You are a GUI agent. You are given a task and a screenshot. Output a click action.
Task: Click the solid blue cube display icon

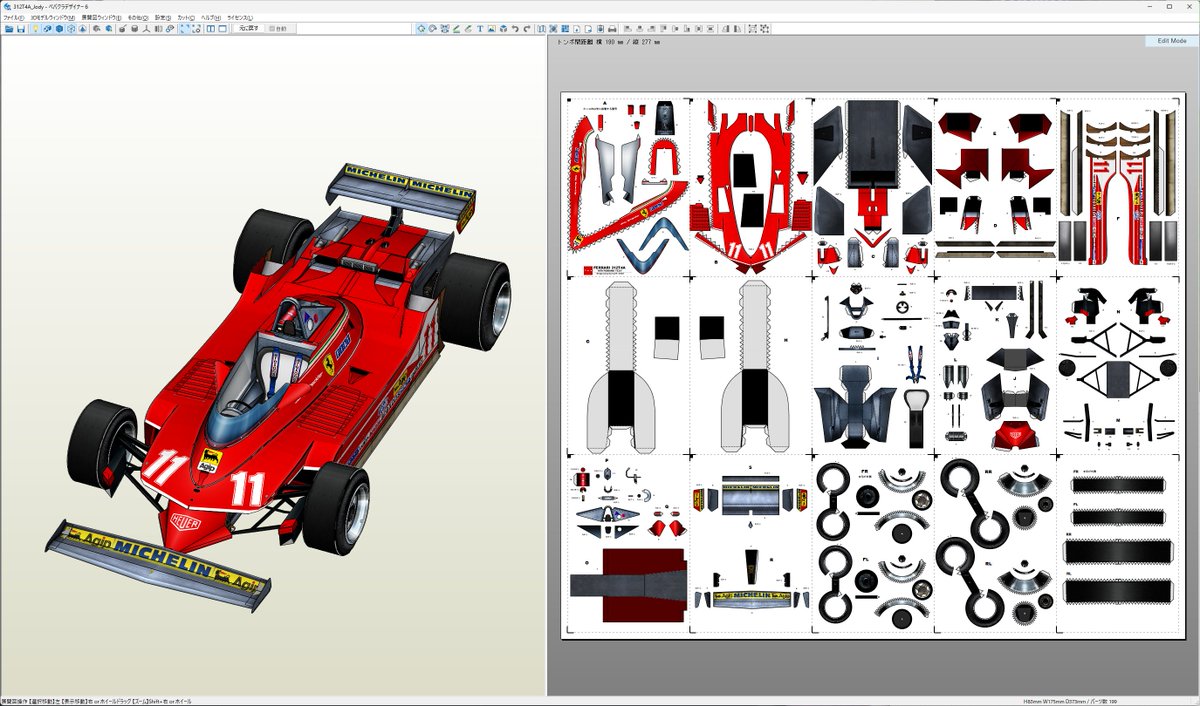tap(59, 28)
